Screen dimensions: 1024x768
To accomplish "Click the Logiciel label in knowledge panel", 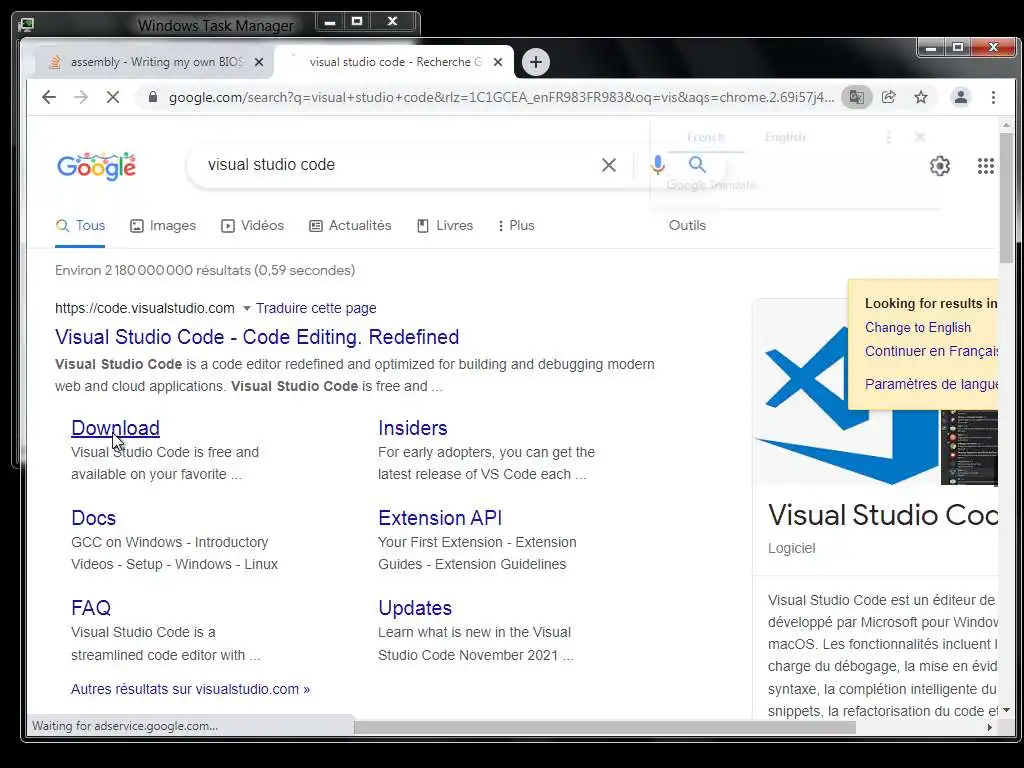I will pyautogui.click(x=792, y=549).
